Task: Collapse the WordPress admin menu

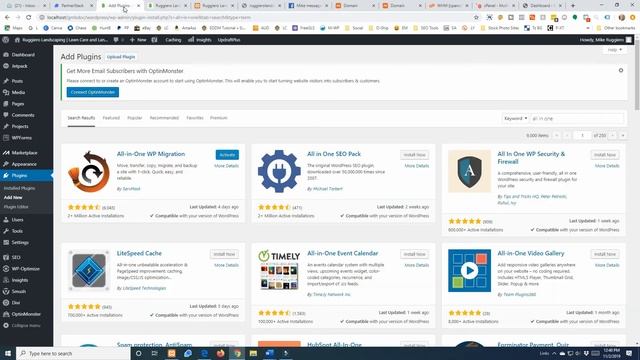Action: [25, 326]
